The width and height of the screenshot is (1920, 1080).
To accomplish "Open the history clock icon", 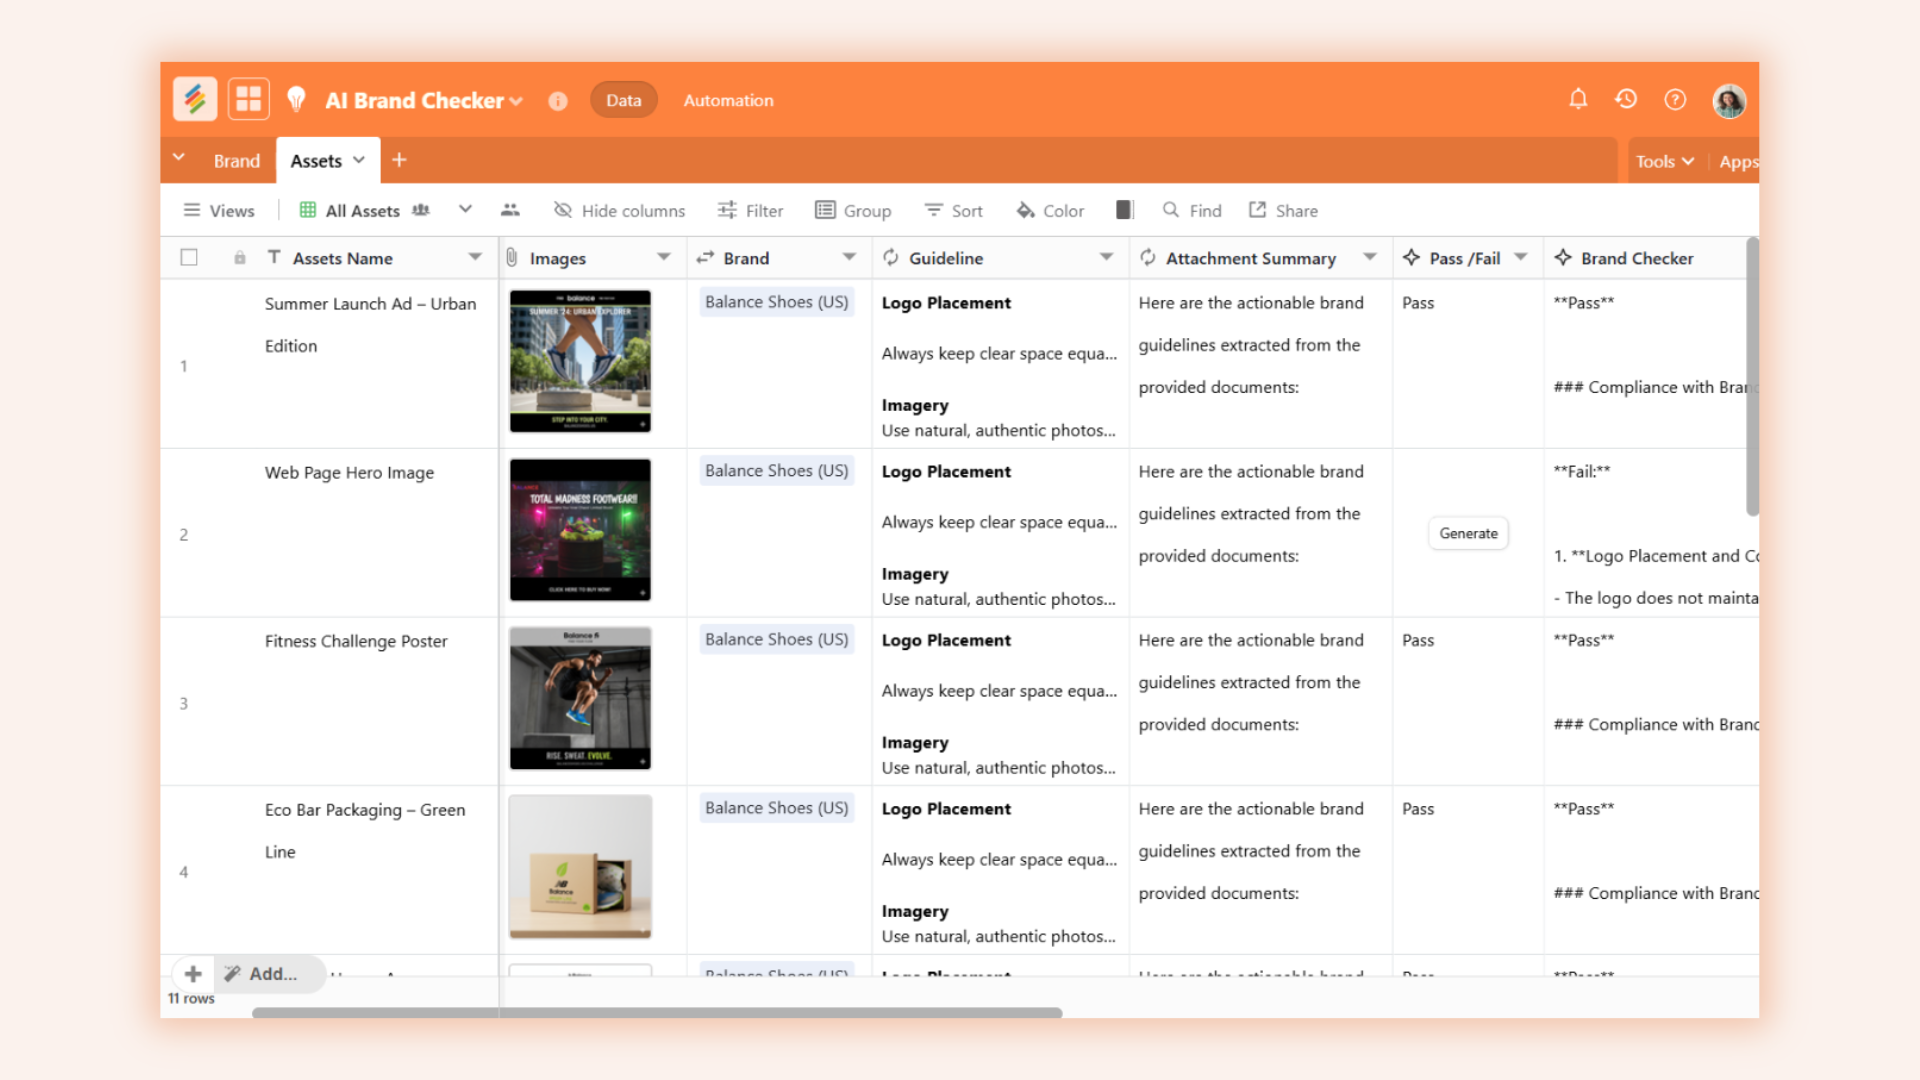I will pos(1626,99).
